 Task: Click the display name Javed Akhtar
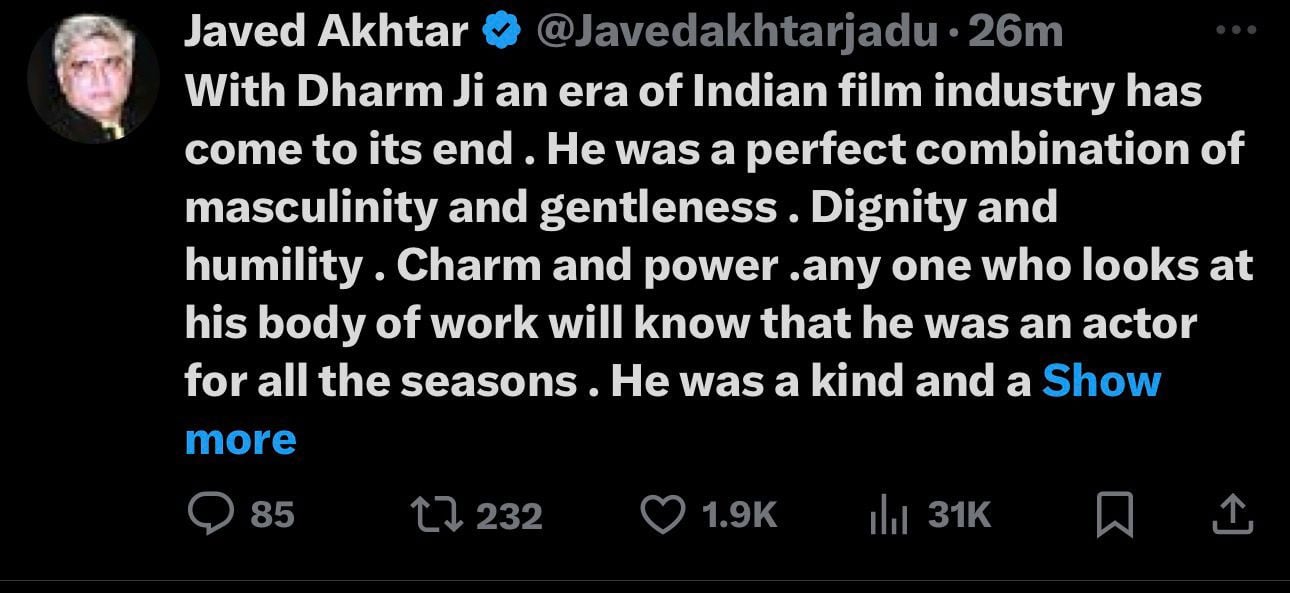pos(325,34)
